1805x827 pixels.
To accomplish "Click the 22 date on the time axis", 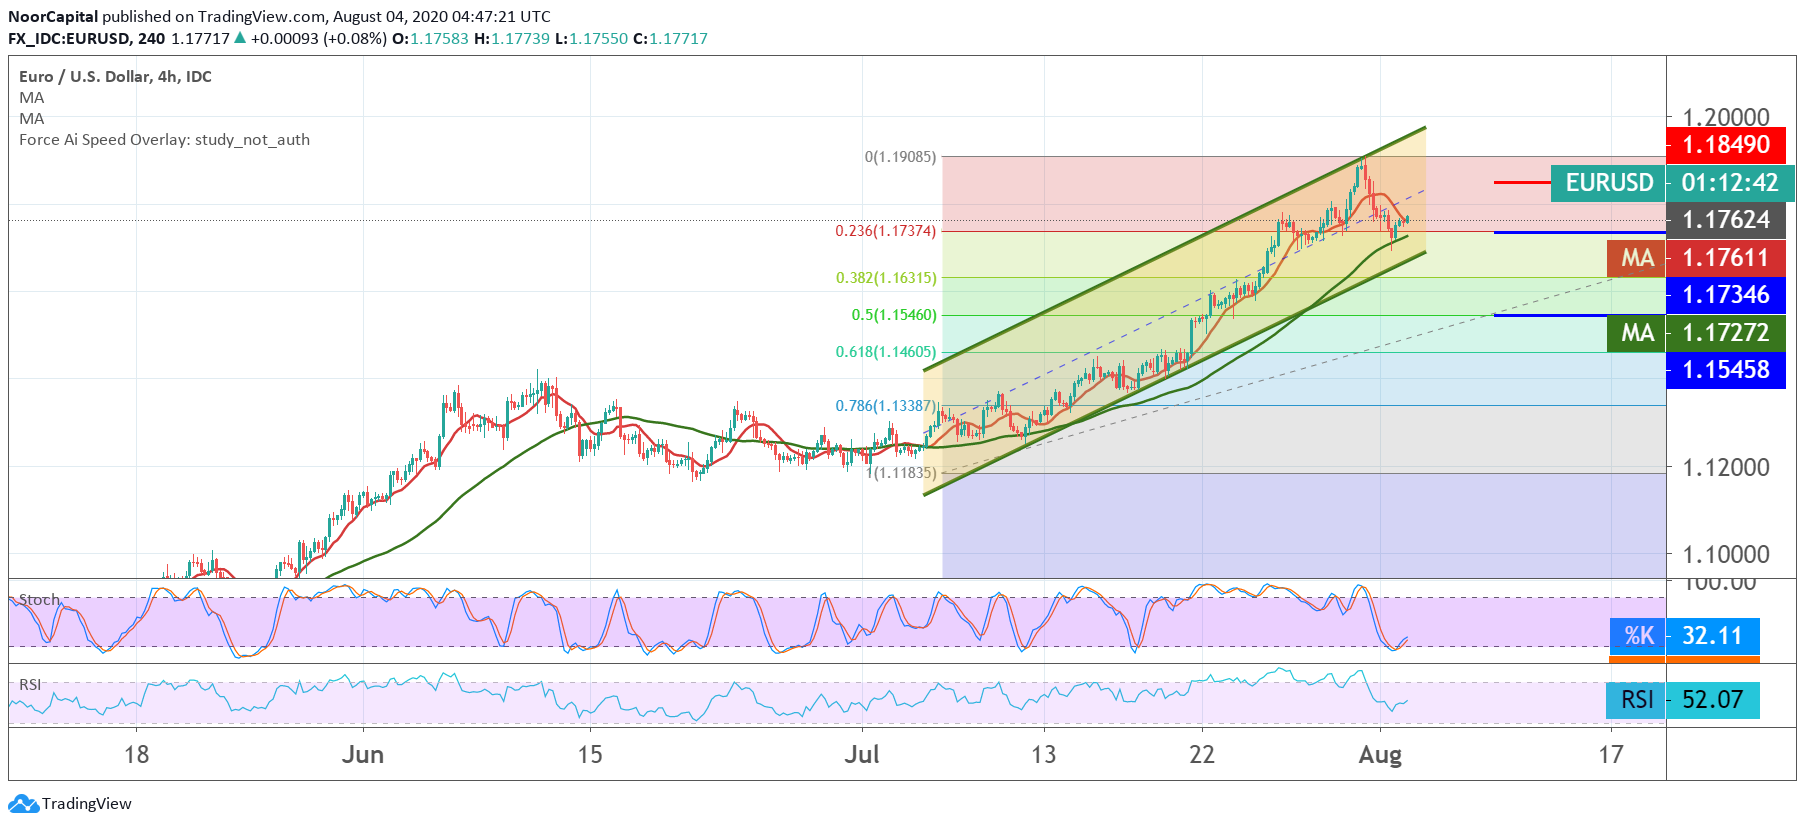I will [x=1202, y=754].
